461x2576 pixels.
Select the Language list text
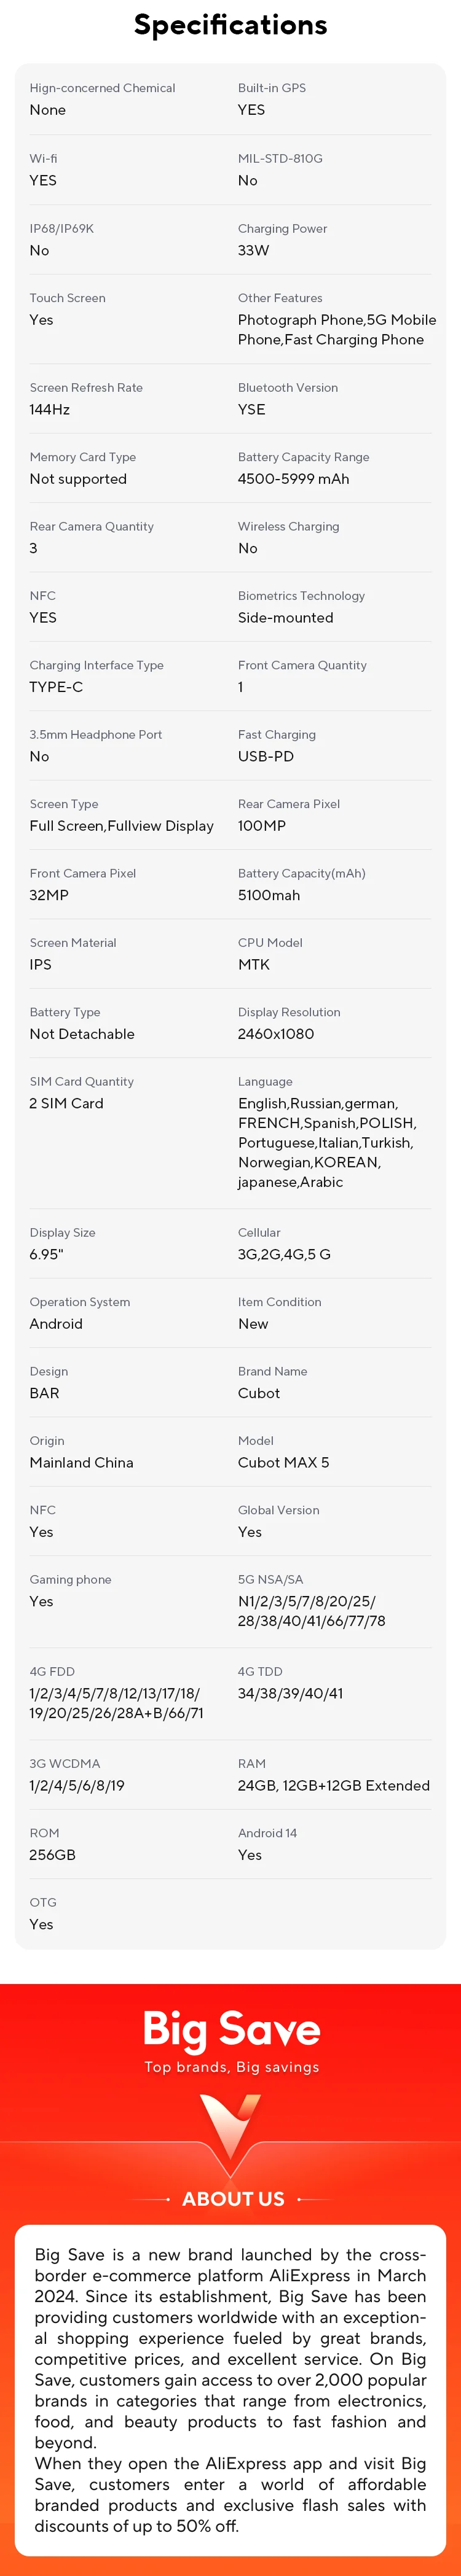pyautogui.click(x=326, y=1142)
